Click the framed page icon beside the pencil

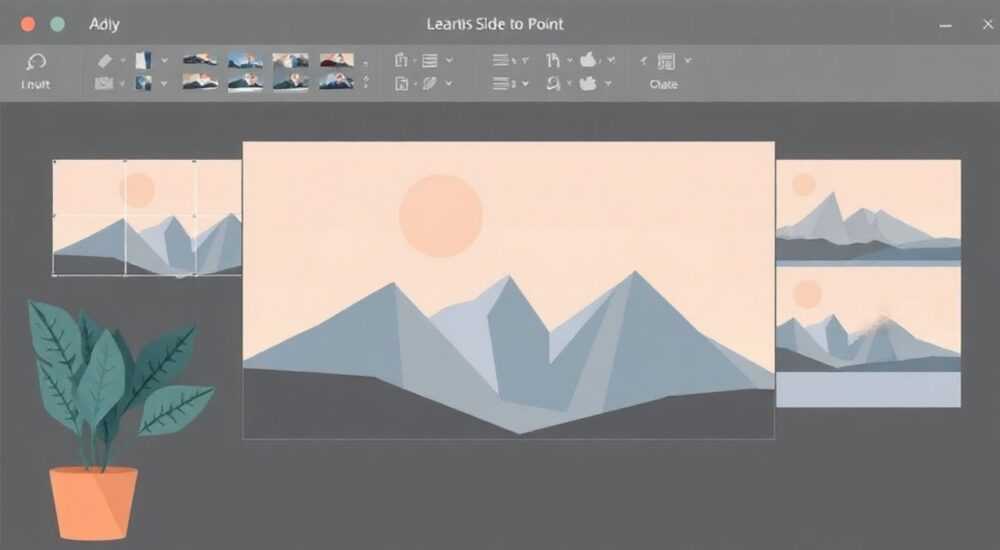[x=402, y=84]
